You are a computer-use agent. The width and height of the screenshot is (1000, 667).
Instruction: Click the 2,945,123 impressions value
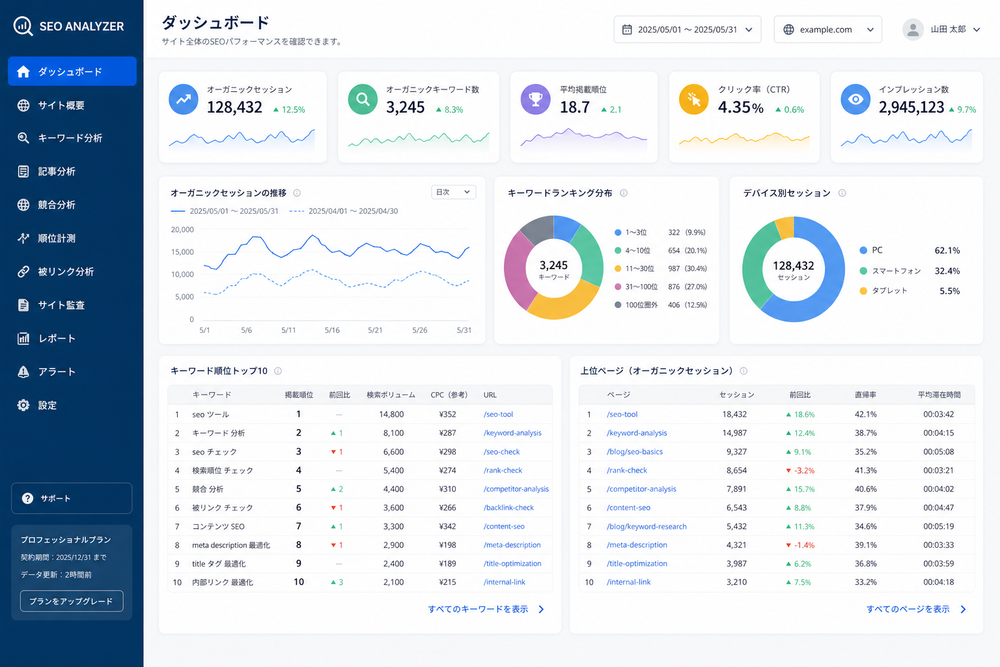[911, 107]
